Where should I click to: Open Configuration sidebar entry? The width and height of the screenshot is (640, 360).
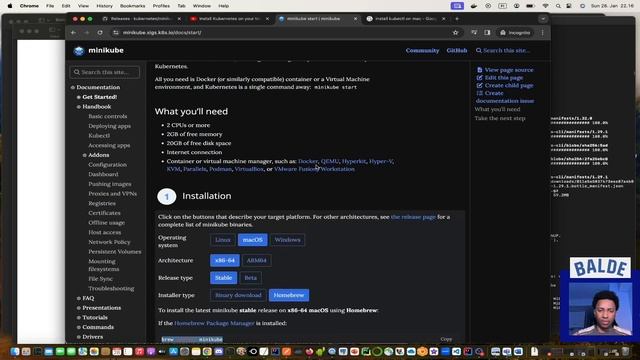point(107,164)
